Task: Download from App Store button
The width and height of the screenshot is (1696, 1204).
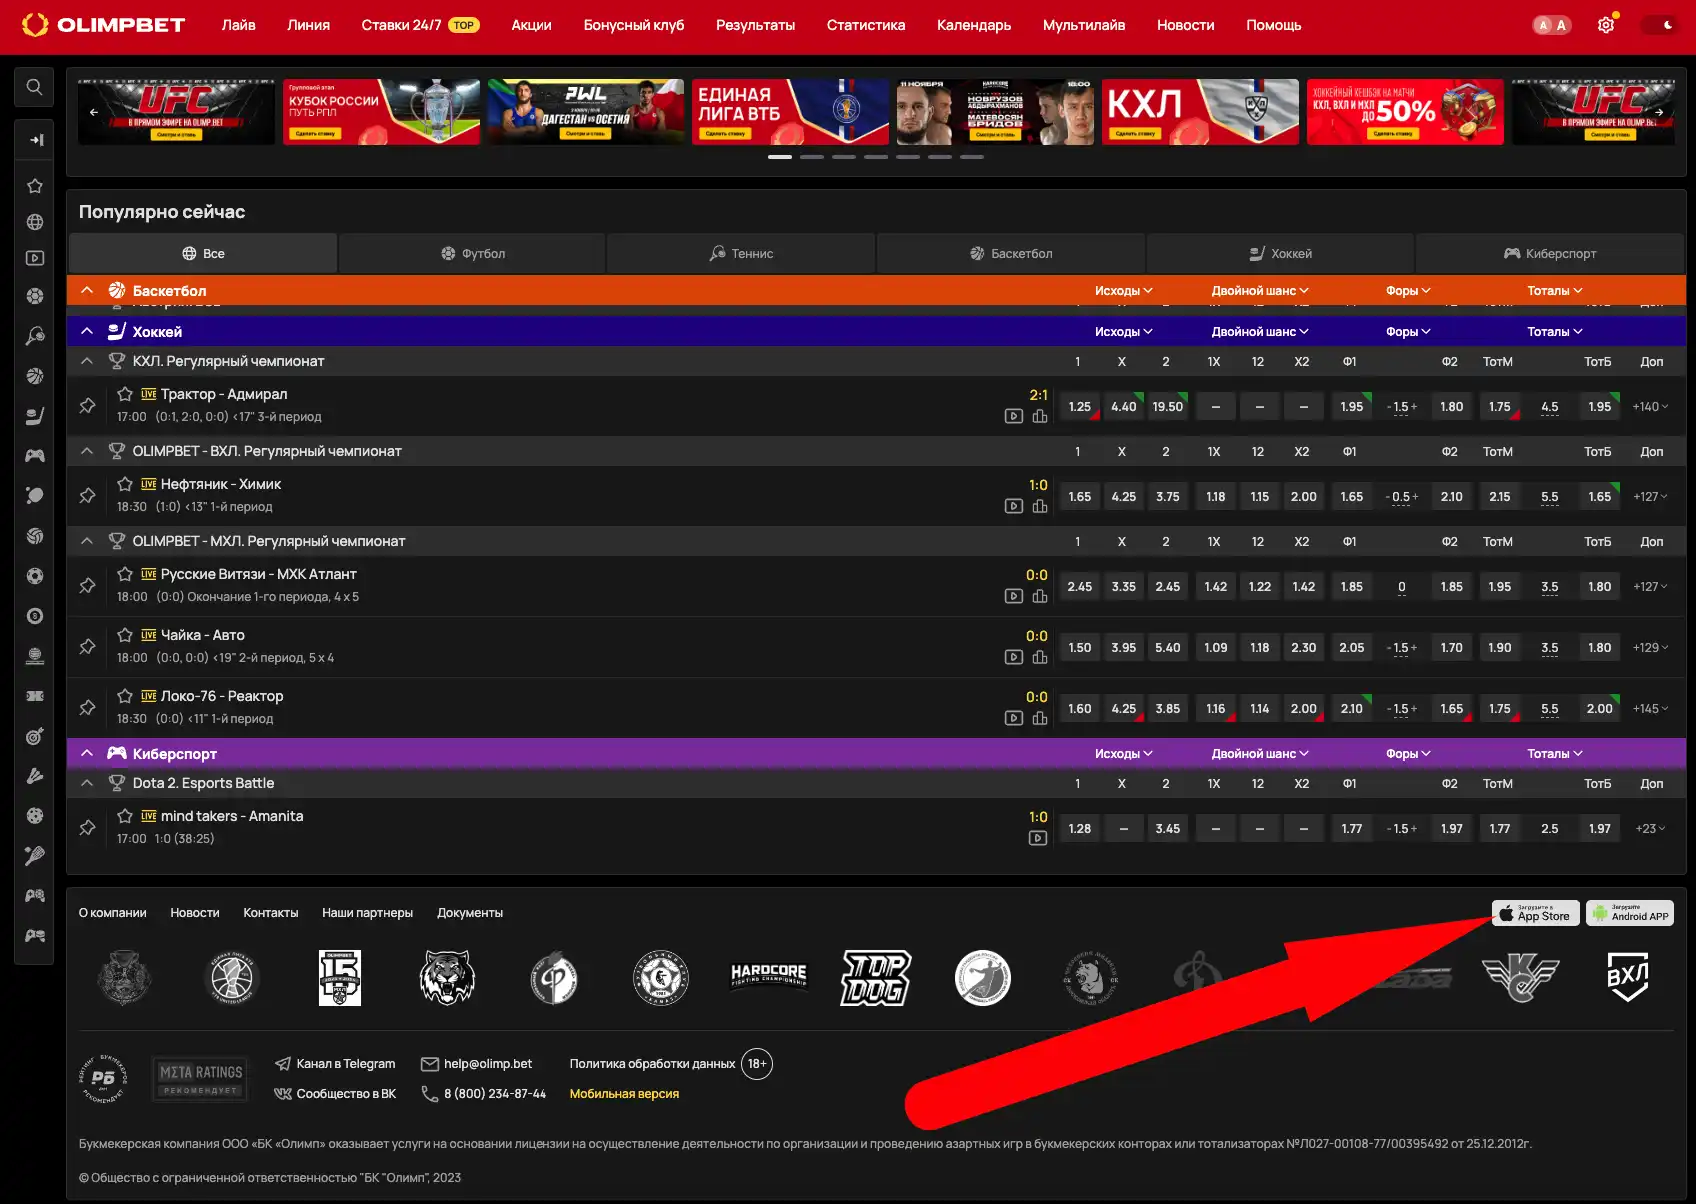Action: pos(1536,913)
